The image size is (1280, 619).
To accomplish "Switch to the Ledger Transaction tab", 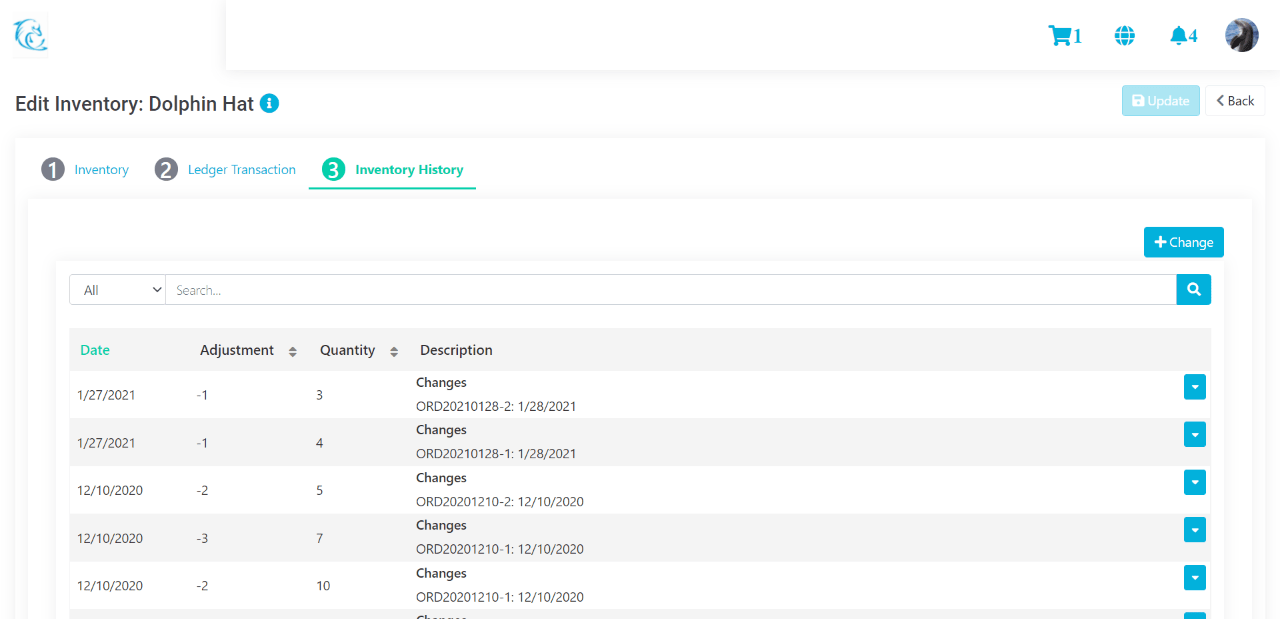I will (x=225, y=170).
